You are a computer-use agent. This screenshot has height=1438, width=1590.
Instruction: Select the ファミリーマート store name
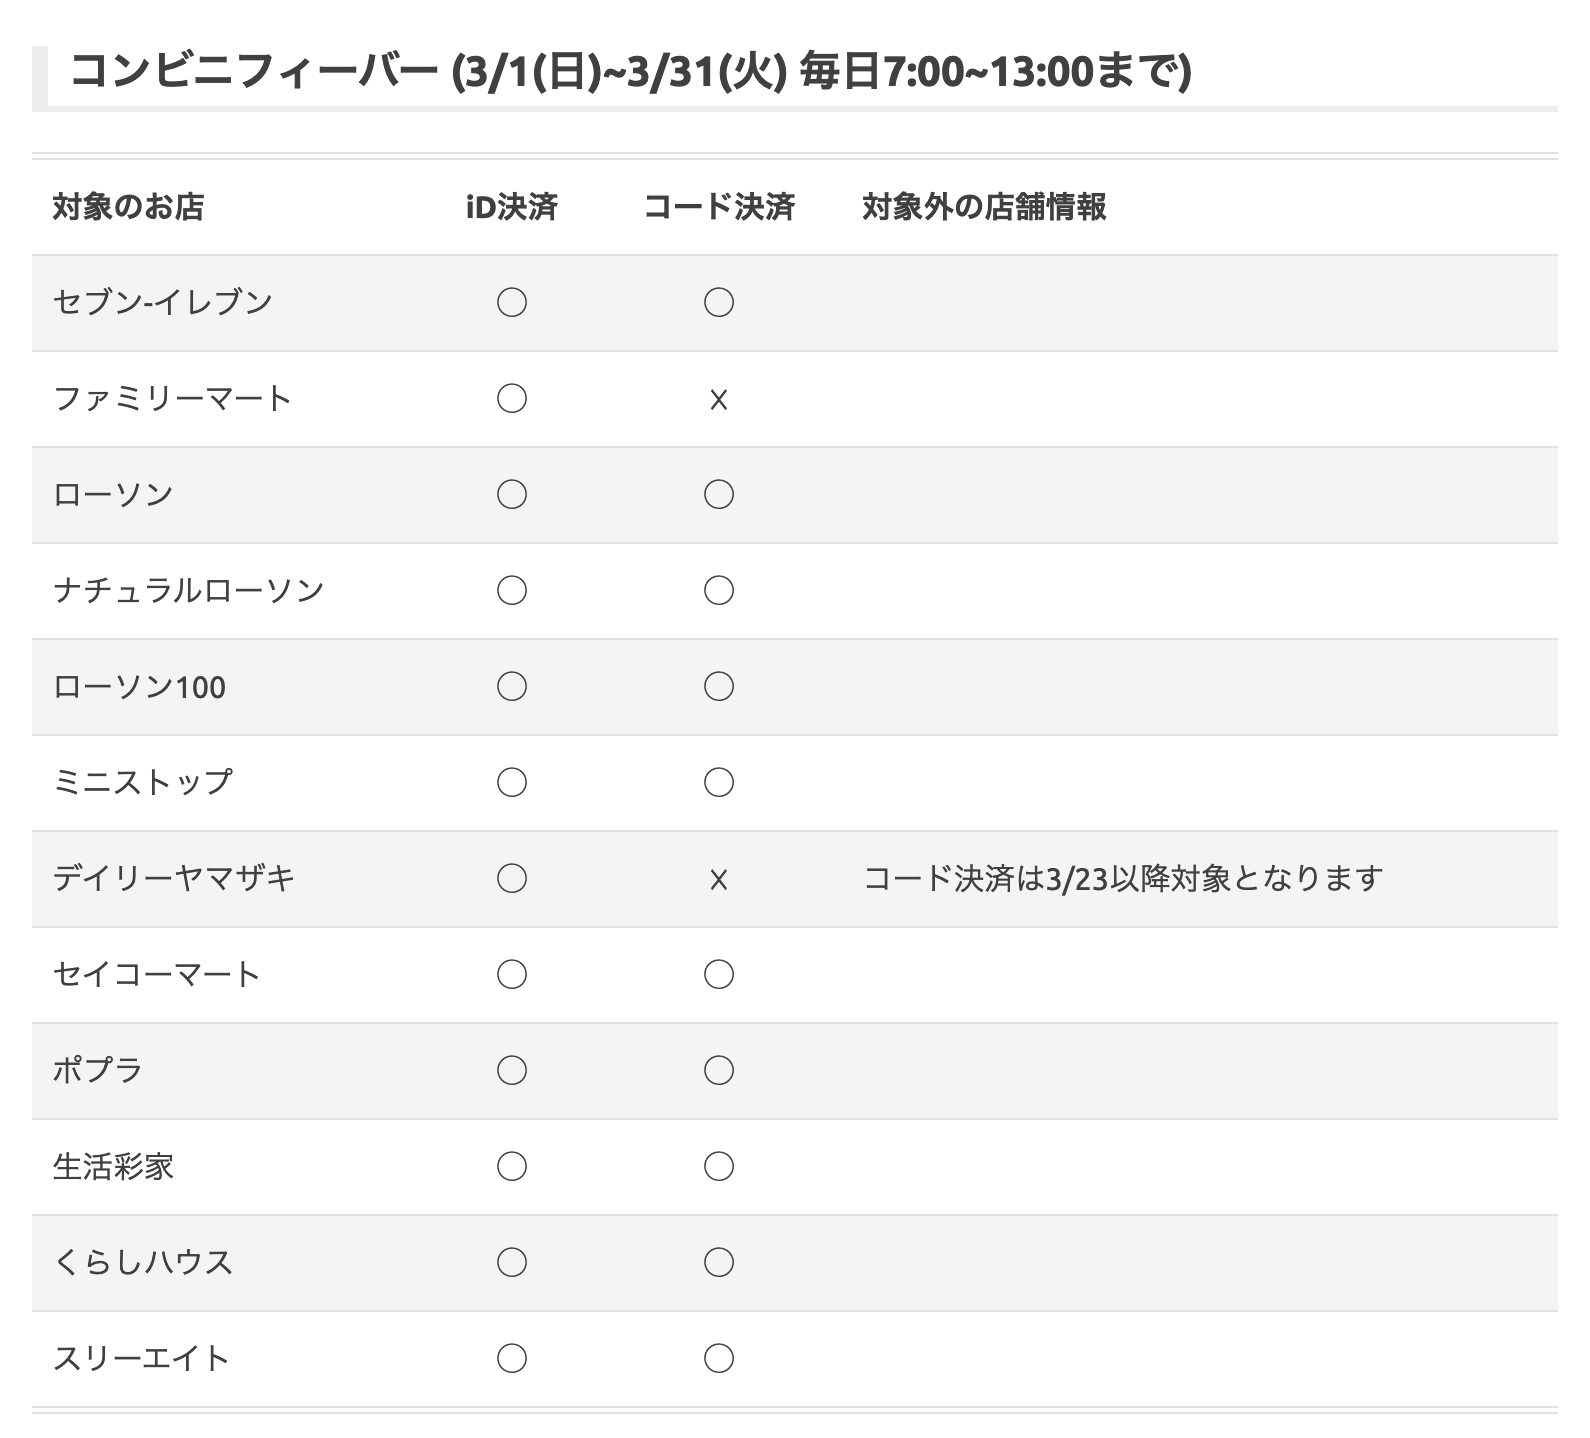(172, 398)
